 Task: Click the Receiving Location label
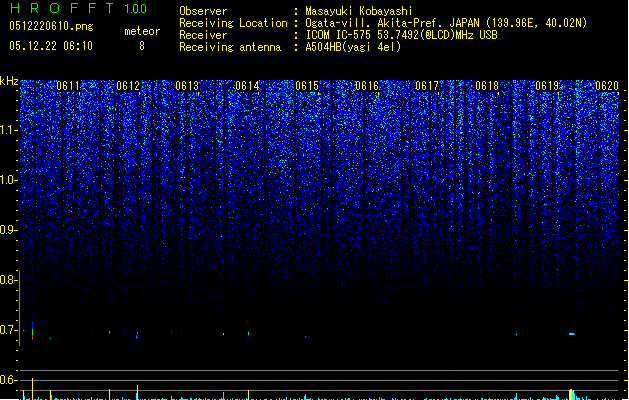233,23
